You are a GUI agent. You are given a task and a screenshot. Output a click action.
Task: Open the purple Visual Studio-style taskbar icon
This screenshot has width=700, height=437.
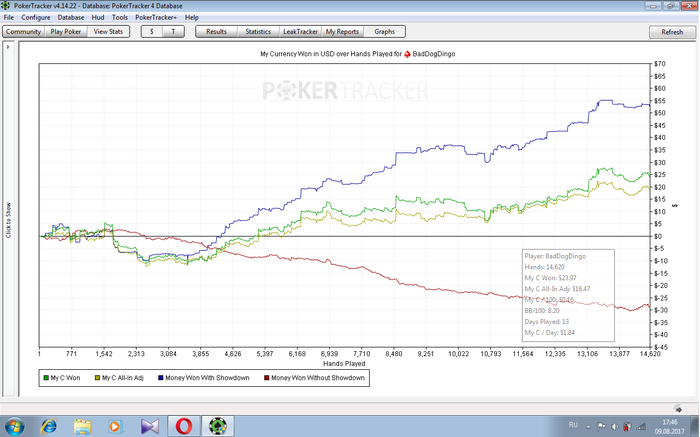pyautogui.click(x=150, y=427)
